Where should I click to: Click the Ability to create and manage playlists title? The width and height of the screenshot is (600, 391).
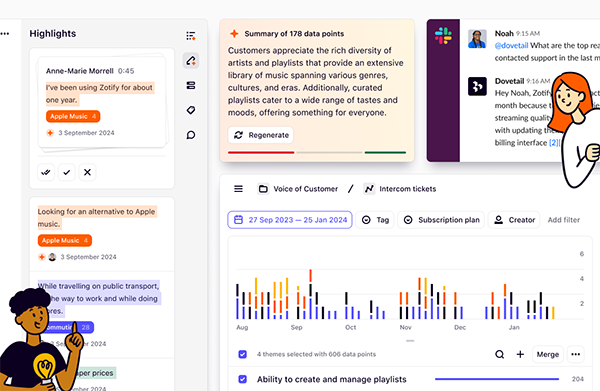[331, 379]
